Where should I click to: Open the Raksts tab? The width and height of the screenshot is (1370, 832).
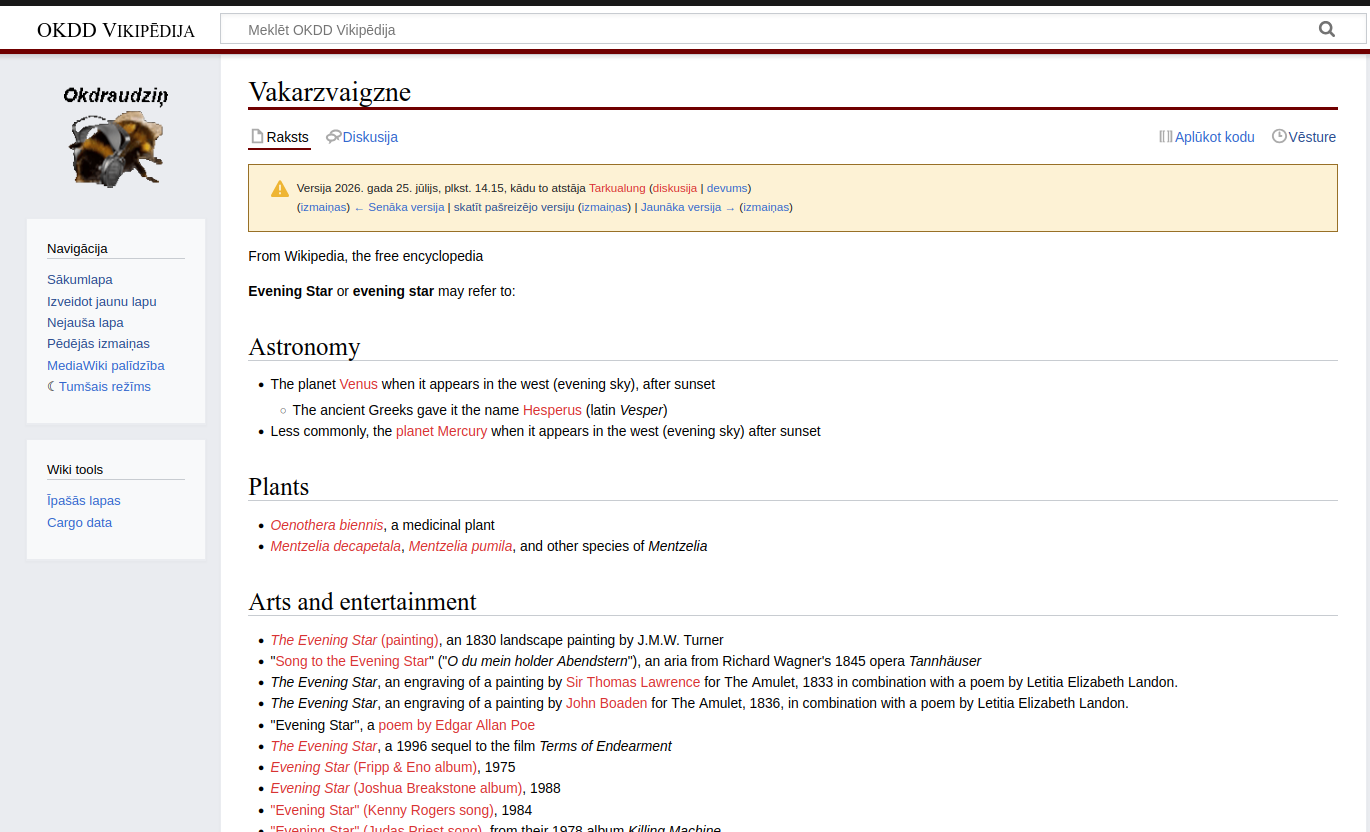(279, 137)
